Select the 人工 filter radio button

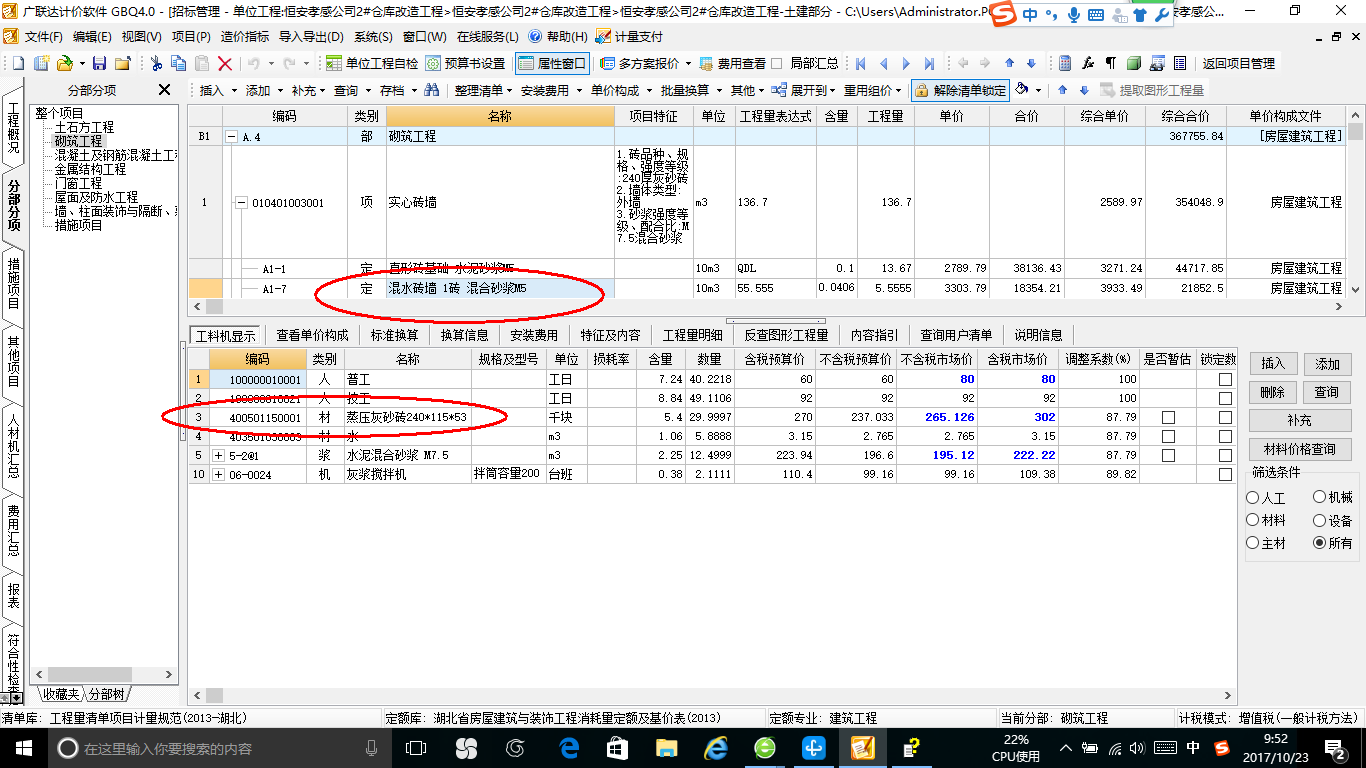point(1253,497)
